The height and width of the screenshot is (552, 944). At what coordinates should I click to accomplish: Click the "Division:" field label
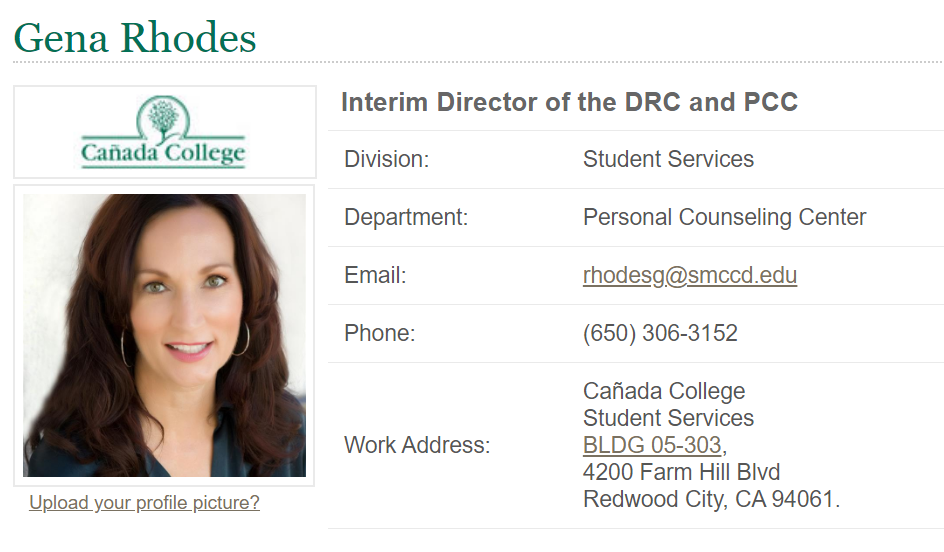386,159
